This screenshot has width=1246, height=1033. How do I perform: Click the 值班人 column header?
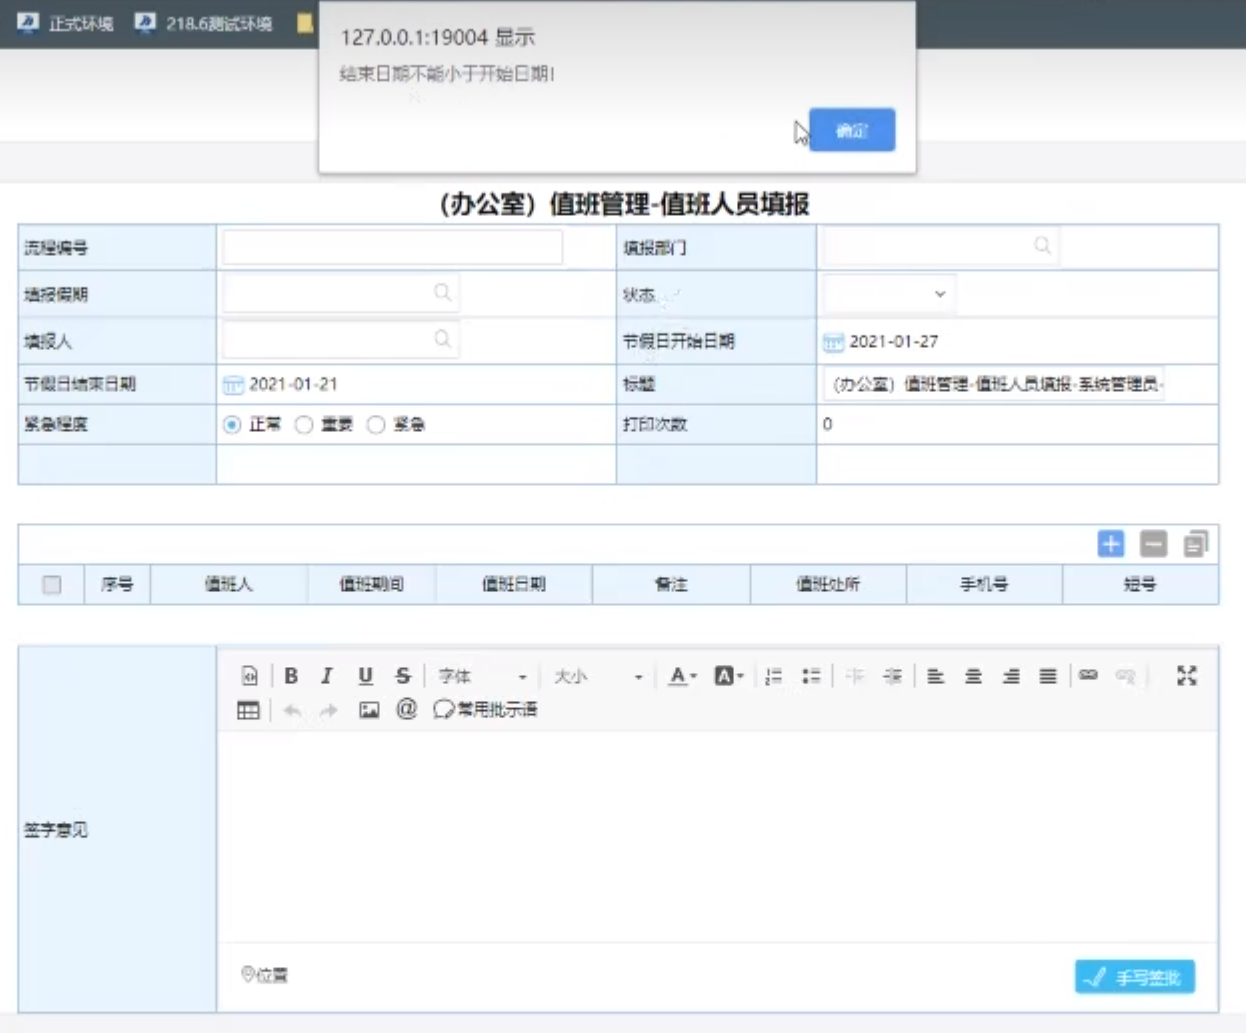click(x=229, y=585)
